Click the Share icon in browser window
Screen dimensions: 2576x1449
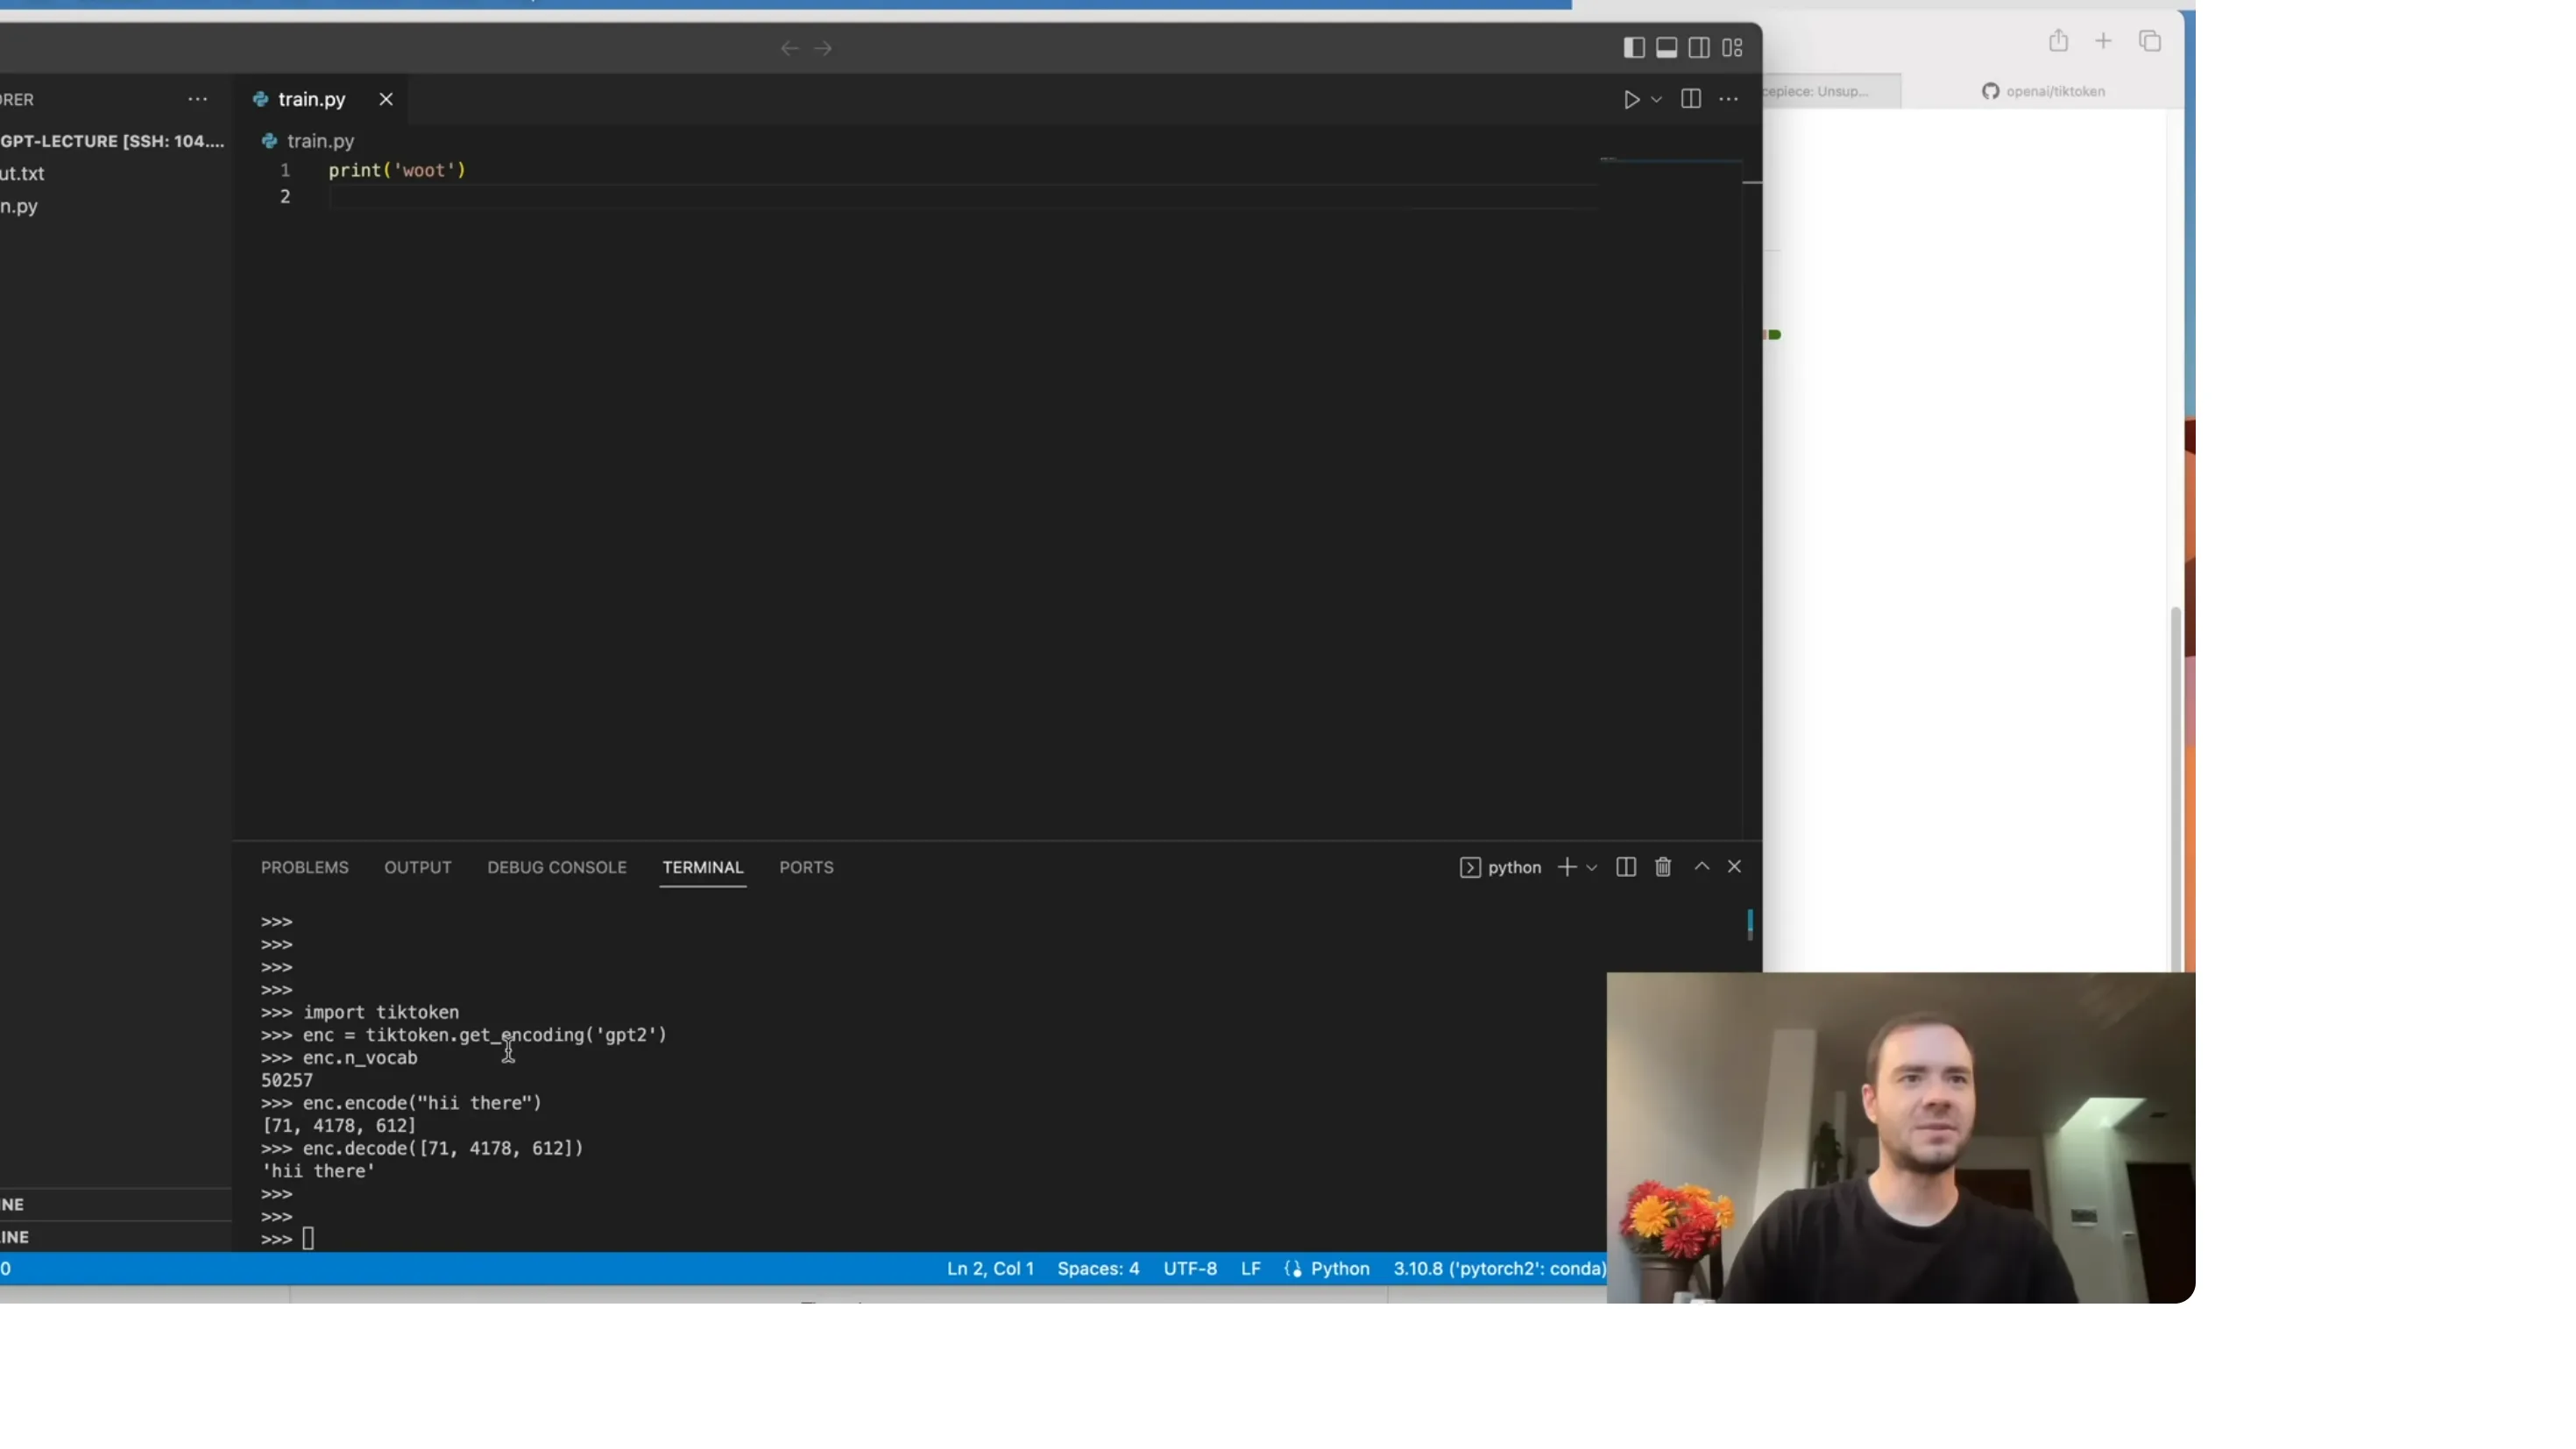pos(2058,41)
